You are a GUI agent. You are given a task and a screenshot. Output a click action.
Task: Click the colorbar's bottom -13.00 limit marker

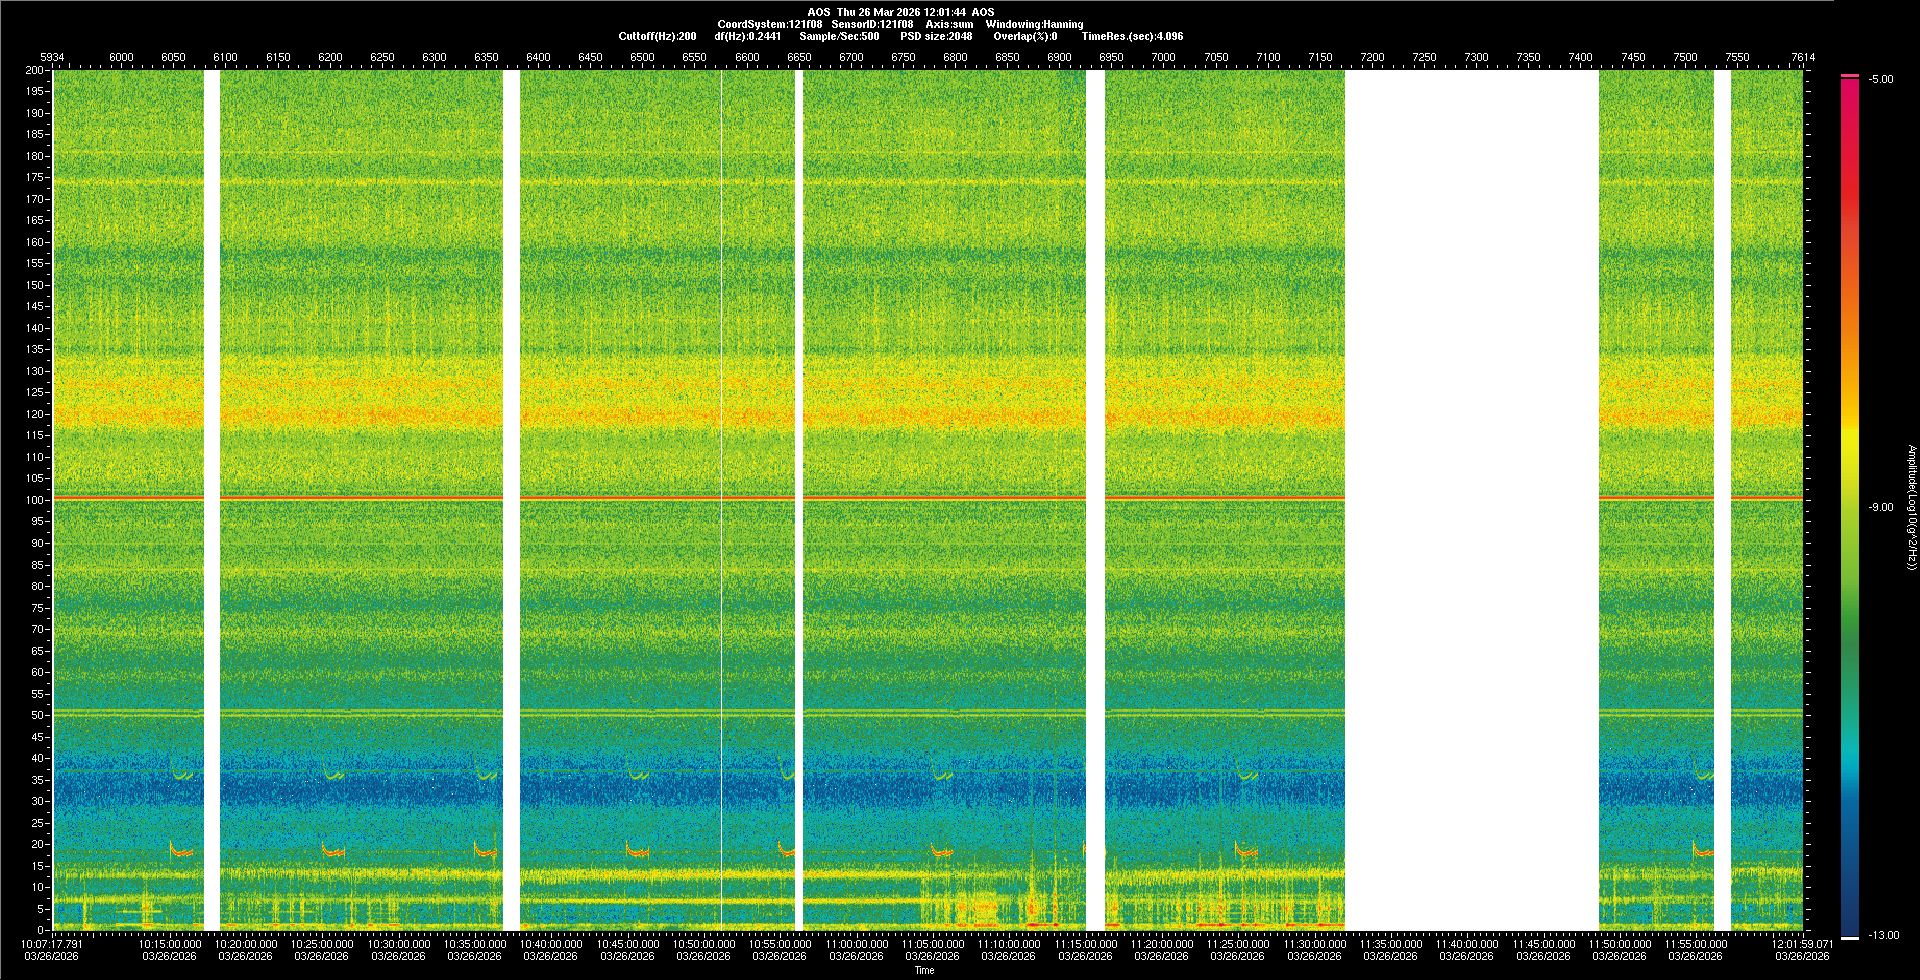(1850, 937)
